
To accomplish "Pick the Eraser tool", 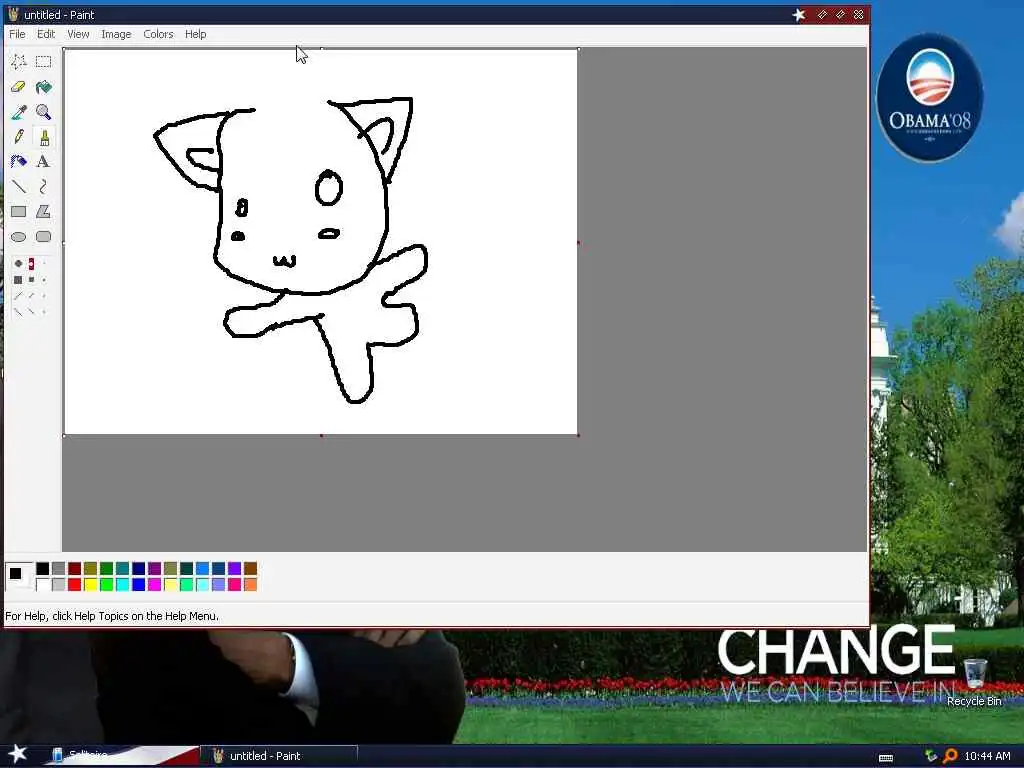I will 18,87.
